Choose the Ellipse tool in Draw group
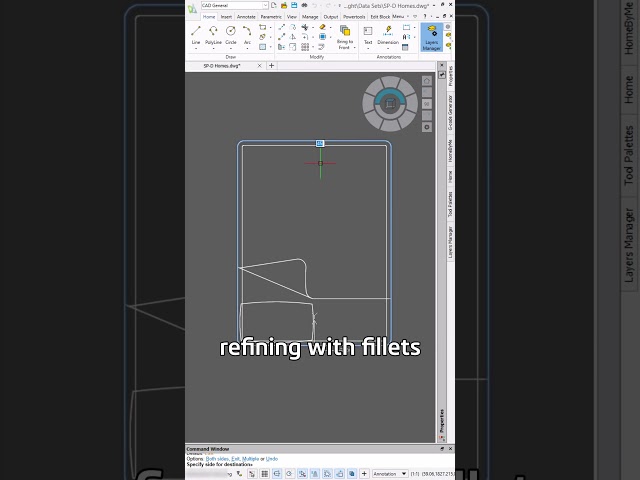640x480 pixels. (262, 37)
